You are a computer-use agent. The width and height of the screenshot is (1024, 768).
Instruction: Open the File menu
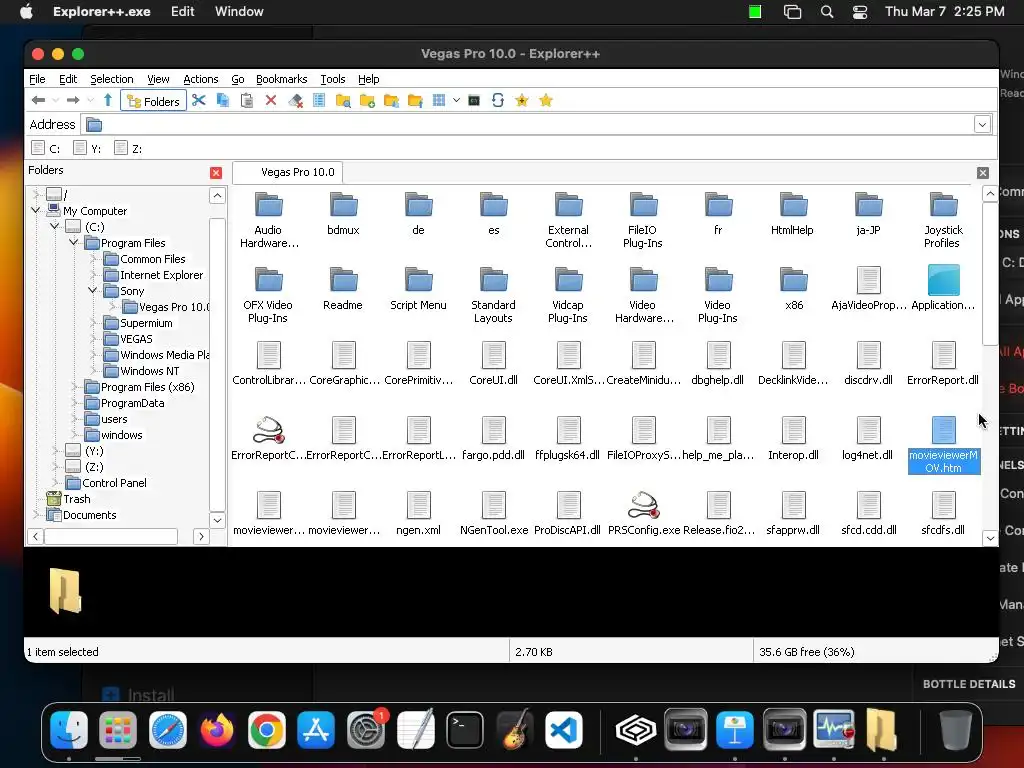[37, 79]
